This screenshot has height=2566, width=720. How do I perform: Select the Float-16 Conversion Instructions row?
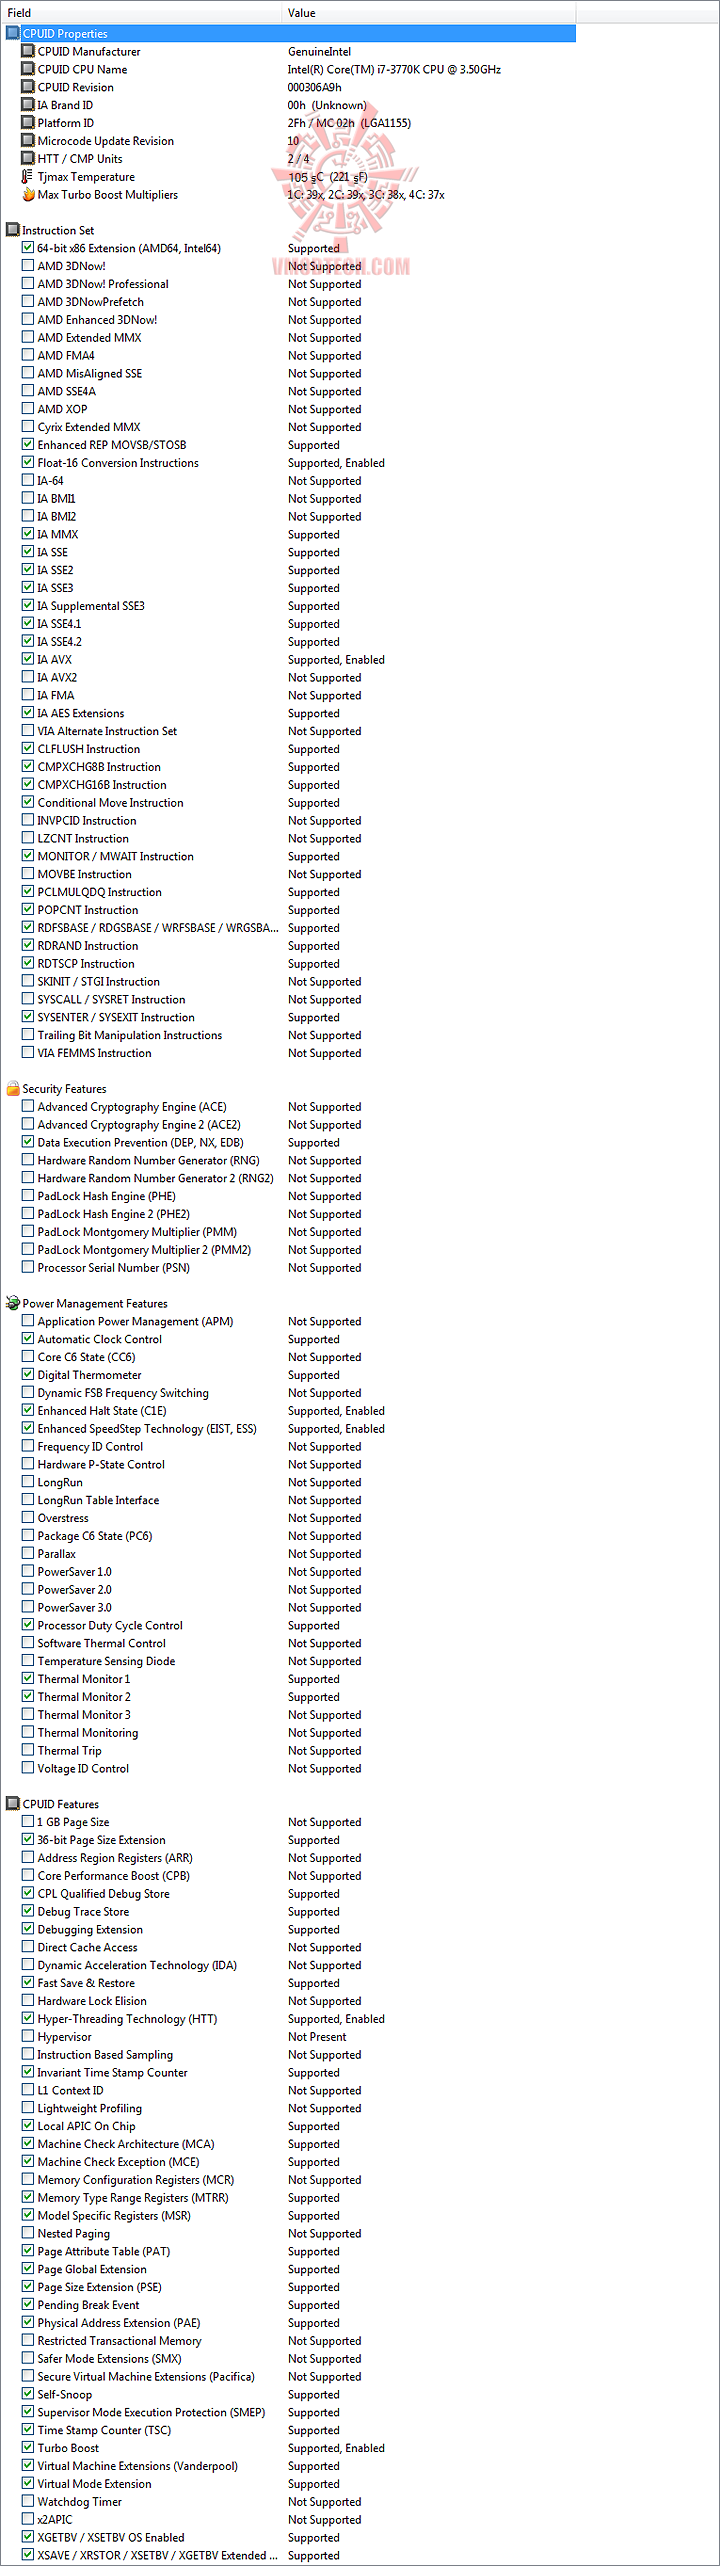point(289,463)
